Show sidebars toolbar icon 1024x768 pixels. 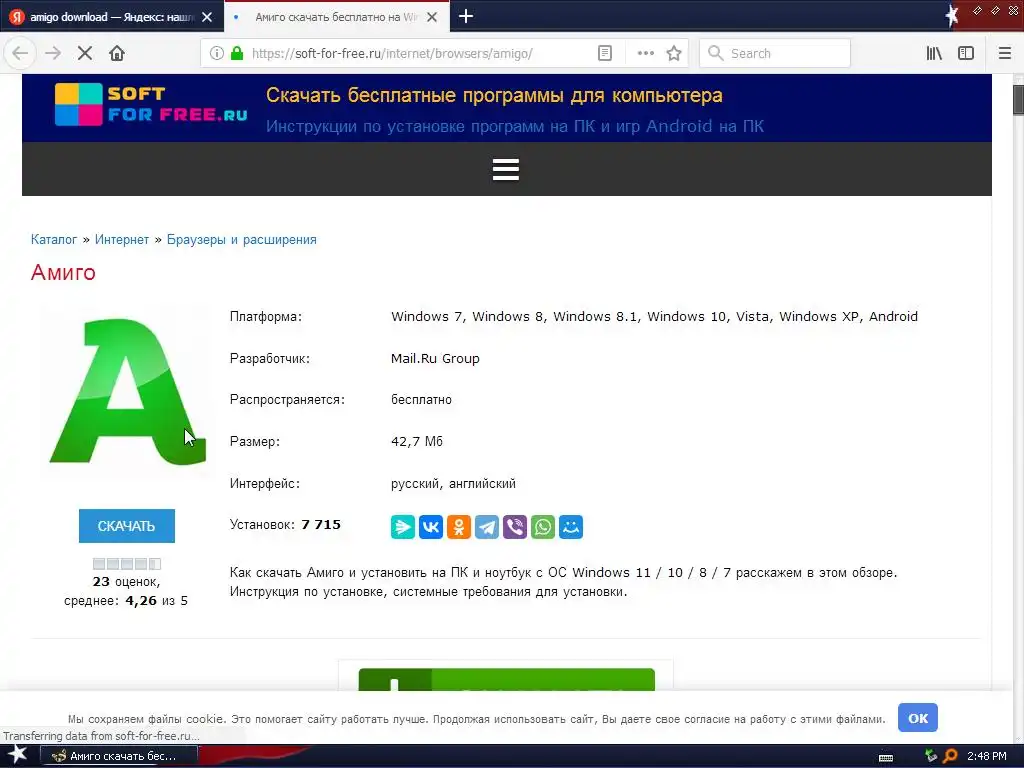[x=966, y=53]
